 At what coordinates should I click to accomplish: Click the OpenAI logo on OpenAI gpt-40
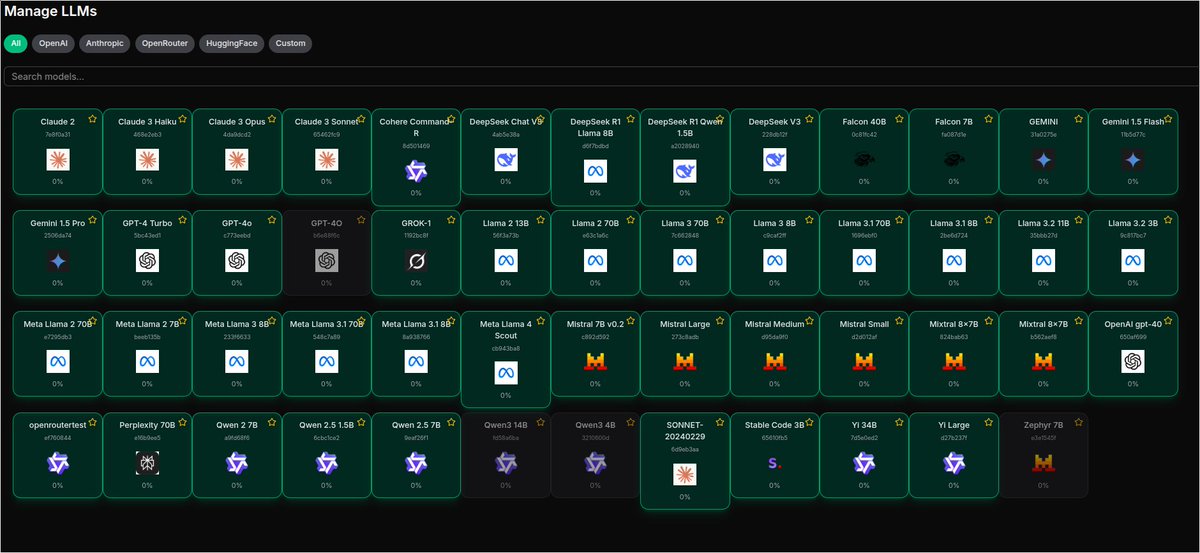click(x=1132, y=361)
